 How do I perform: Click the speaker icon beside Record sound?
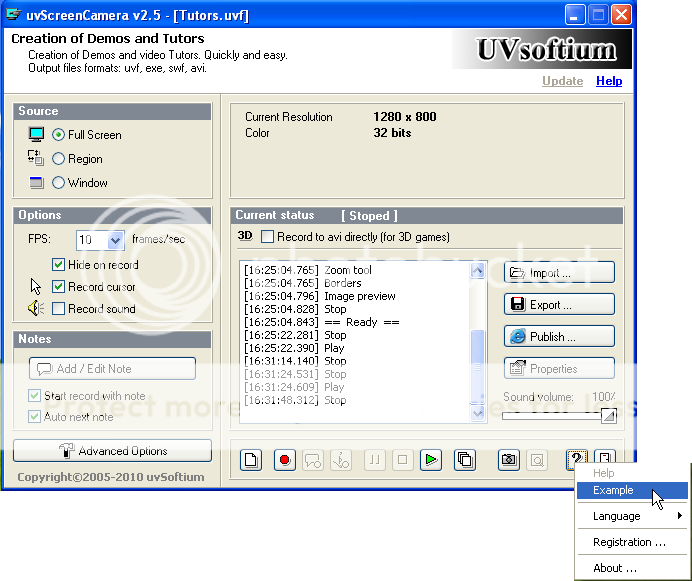pos(36,308)
